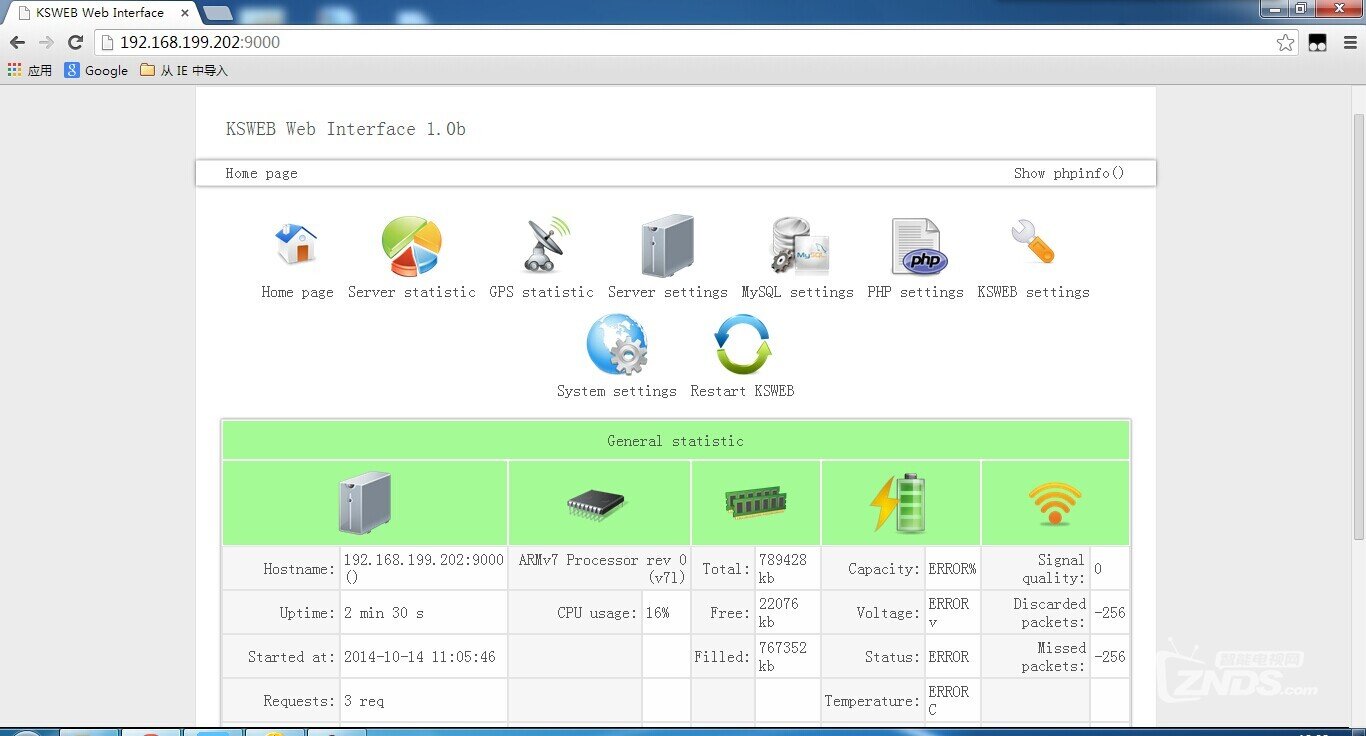This screenshot has width=1366, height=736.
Task: Click the MySQL settings text label
Action: coord(797,292)
